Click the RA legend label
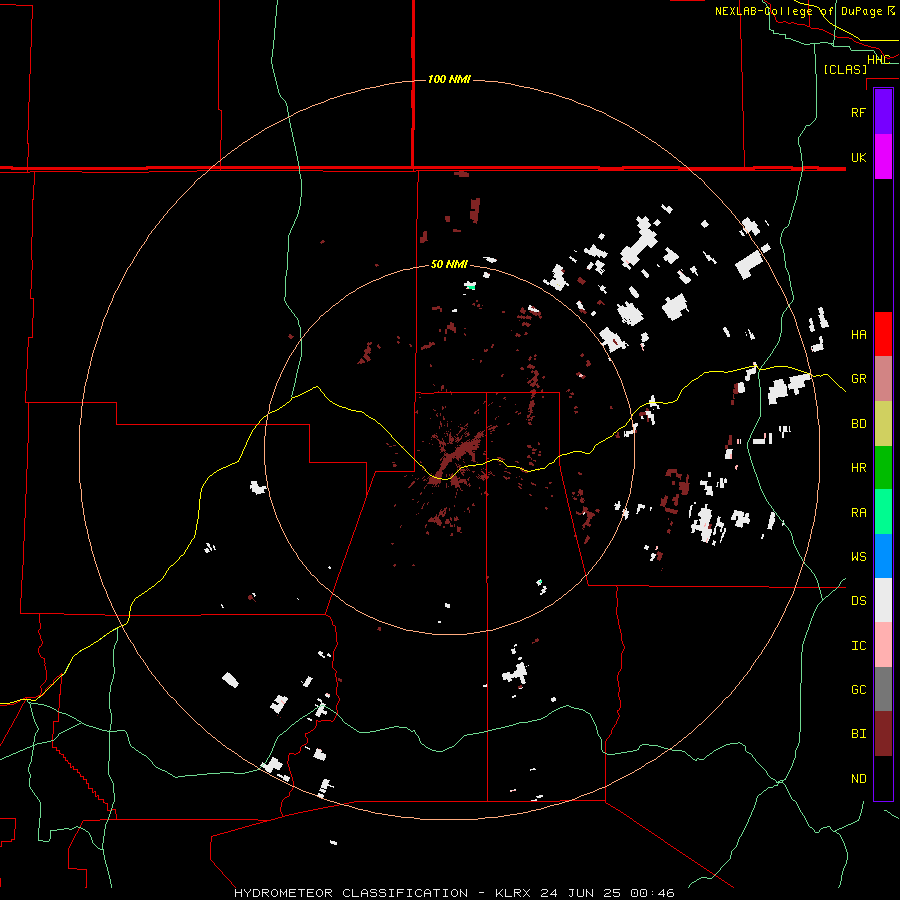This screenshot has width=900, height=900. click(x=858, y=513)
